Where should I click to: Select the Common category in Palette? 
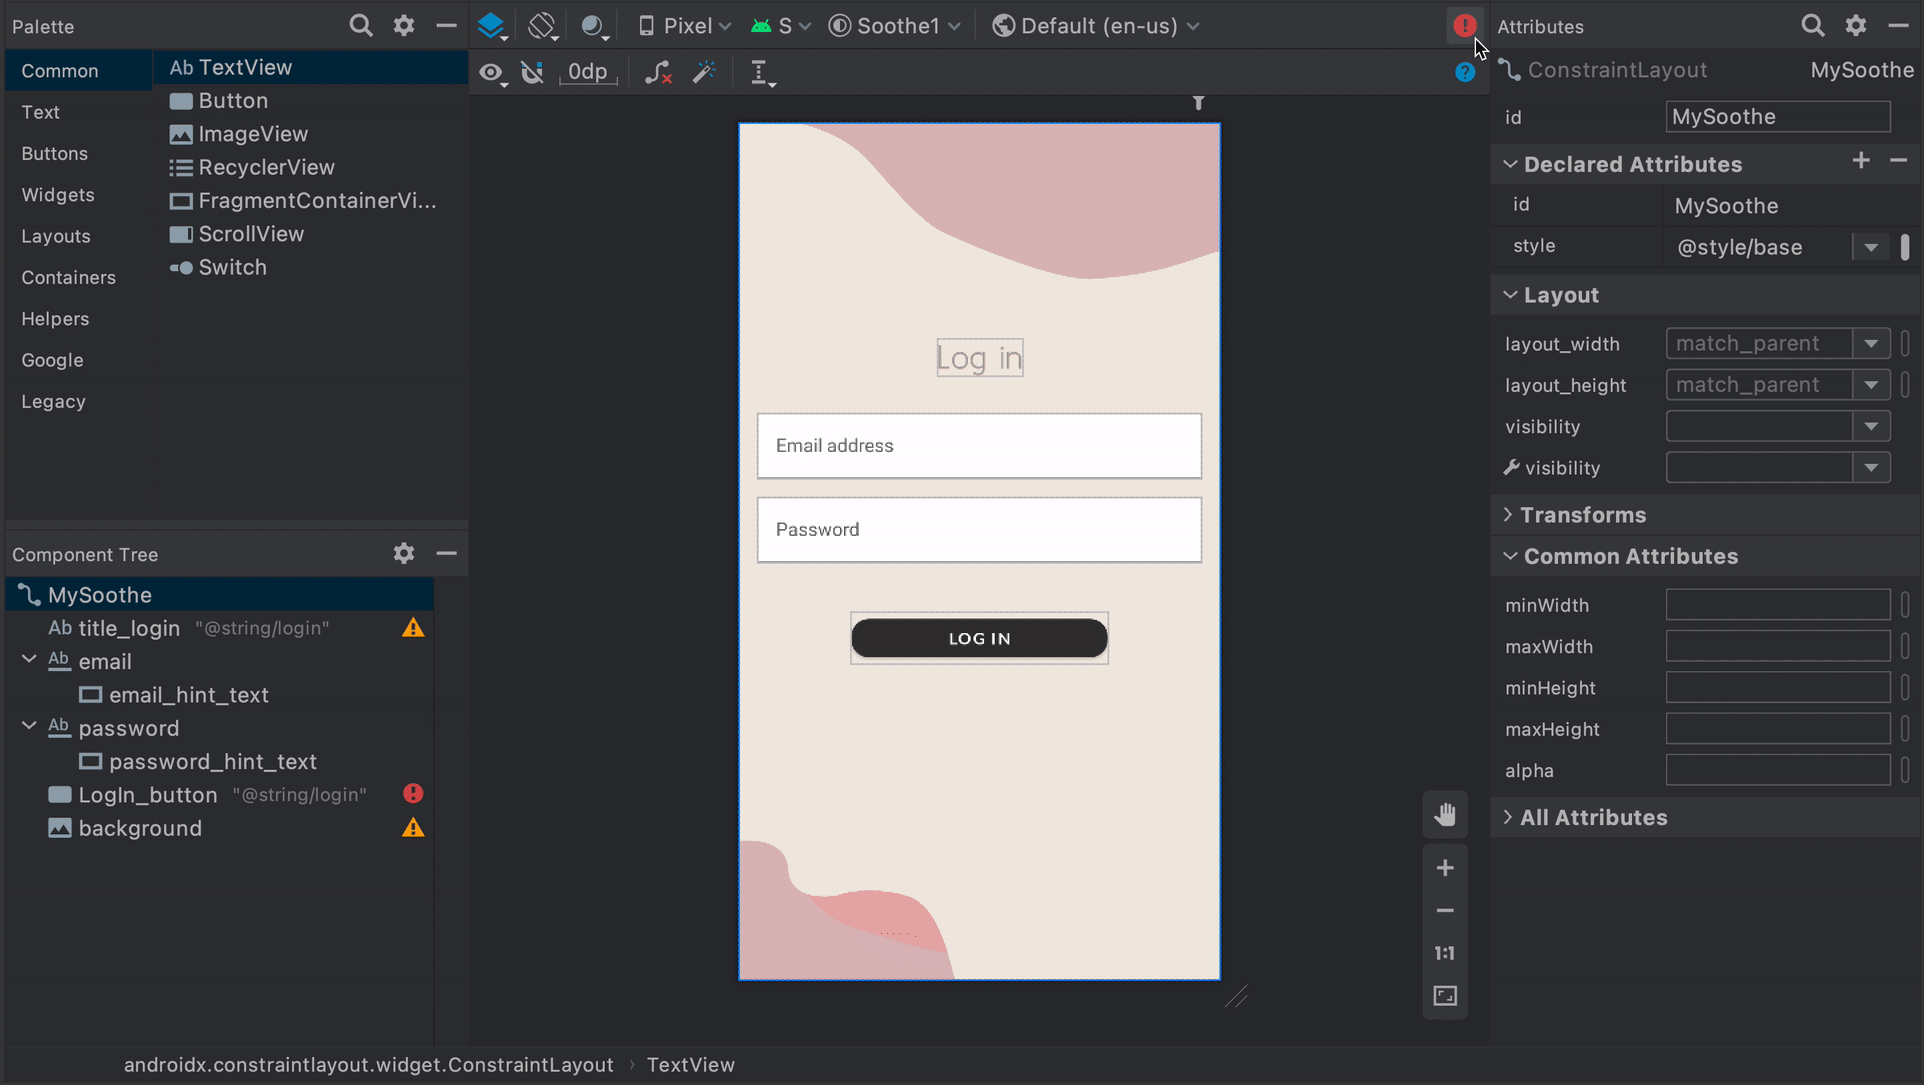tap(58, 71)
